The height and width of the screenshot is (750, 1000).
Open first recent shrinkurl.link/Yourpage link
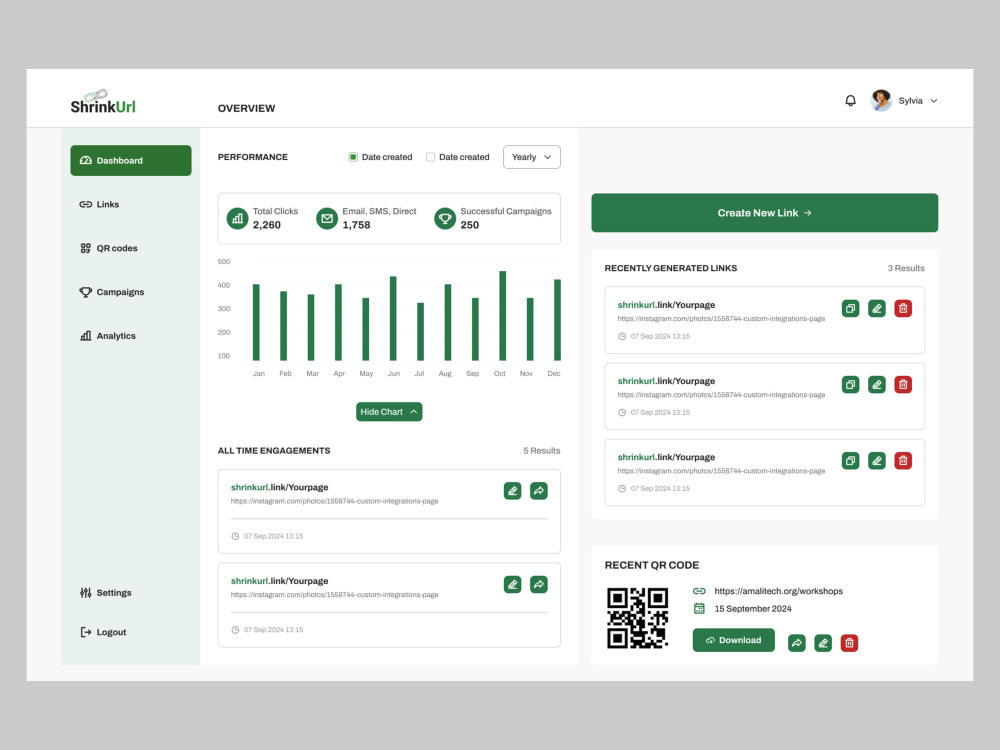[x=666, y=305]
